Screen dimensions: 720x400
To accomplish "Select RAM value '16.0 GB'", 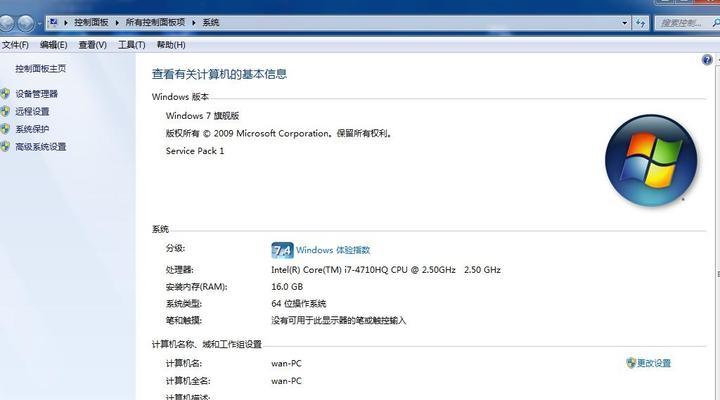I will 287,287.
